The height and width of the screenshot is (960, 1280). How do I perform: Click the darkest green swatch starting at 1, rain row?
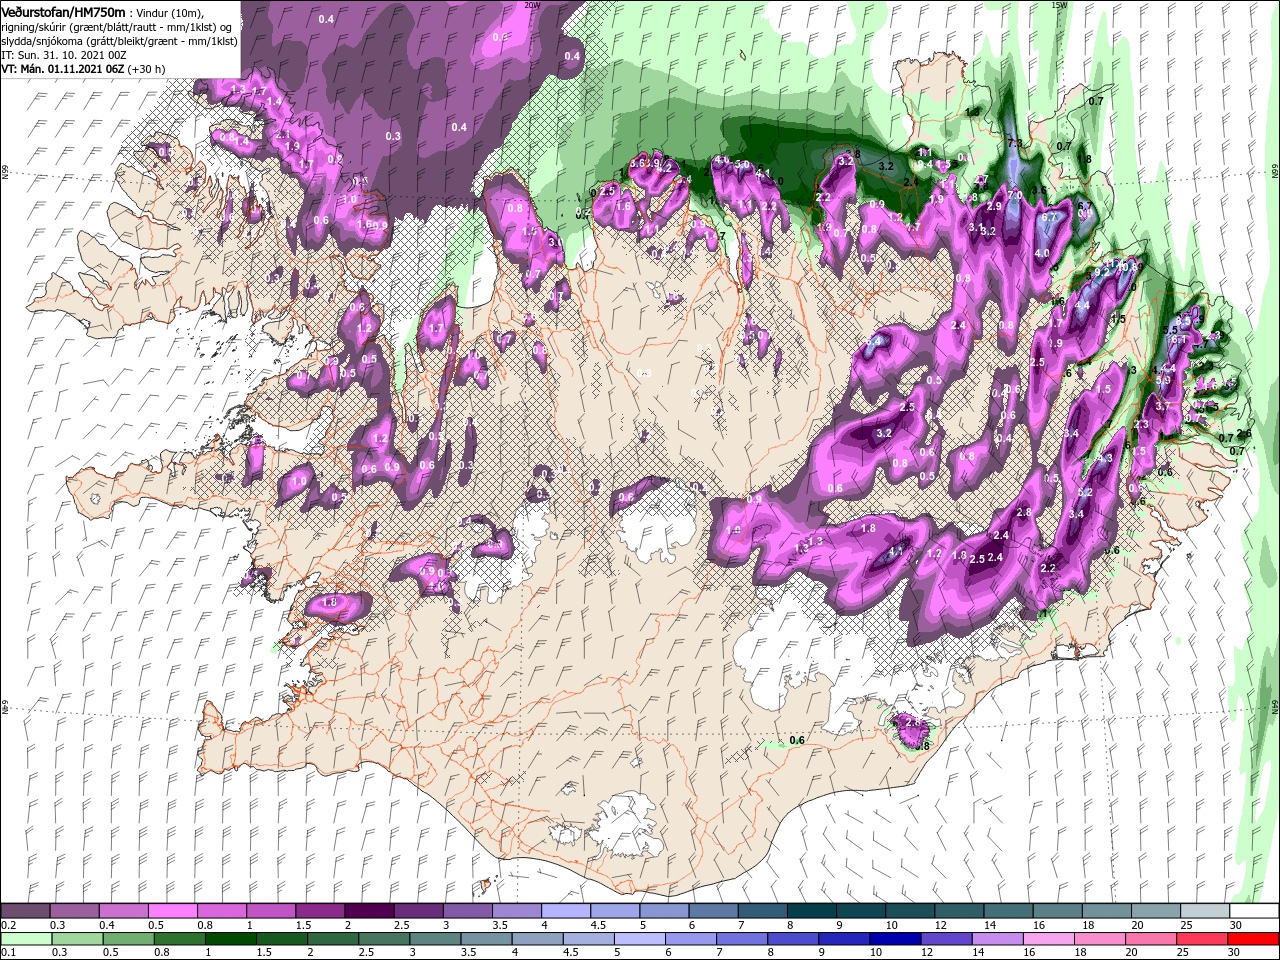tap(231, 939)
